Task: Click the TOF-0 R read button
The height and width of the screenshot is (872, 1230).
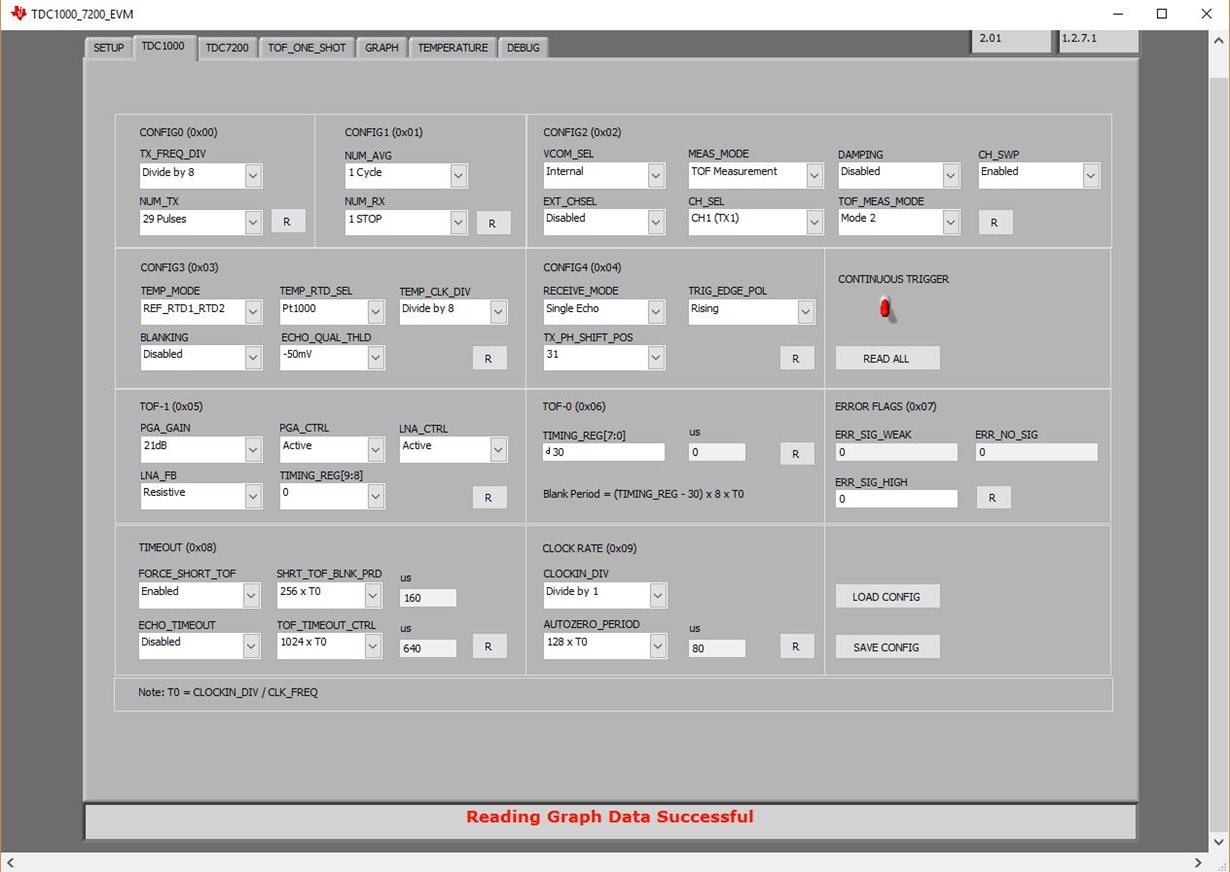Action: 797,454
